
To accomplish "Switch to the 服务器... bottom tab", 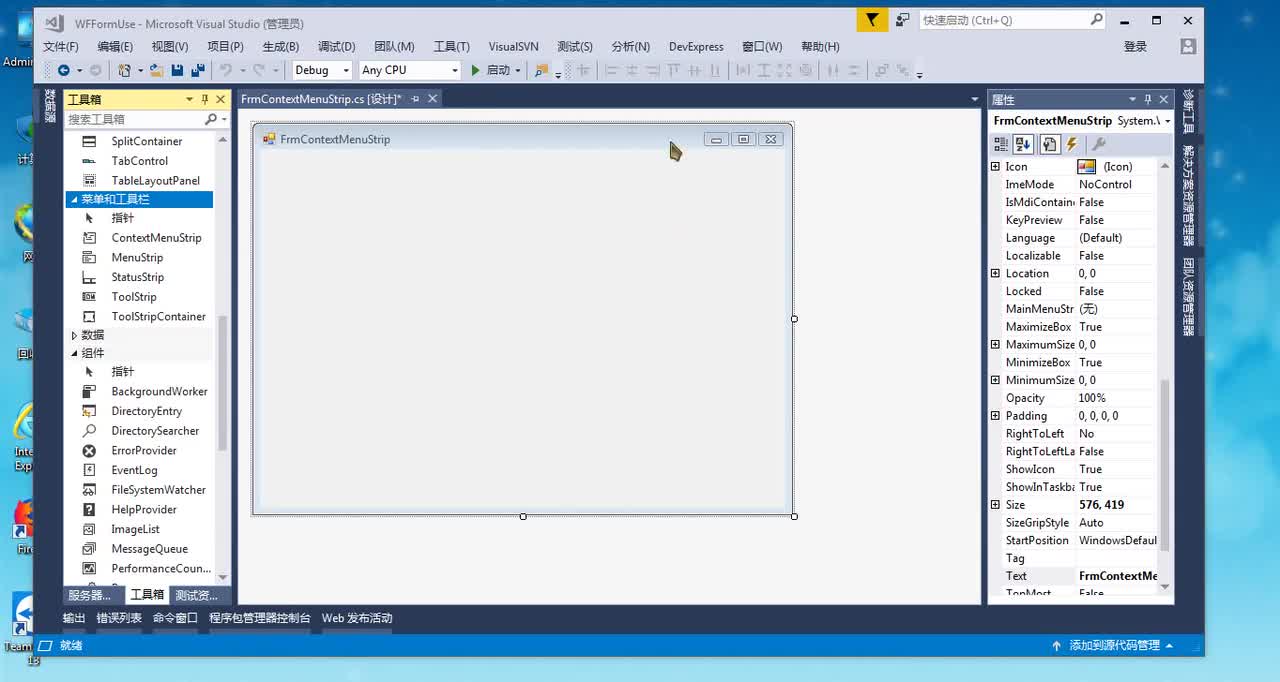I will (90, 595).
